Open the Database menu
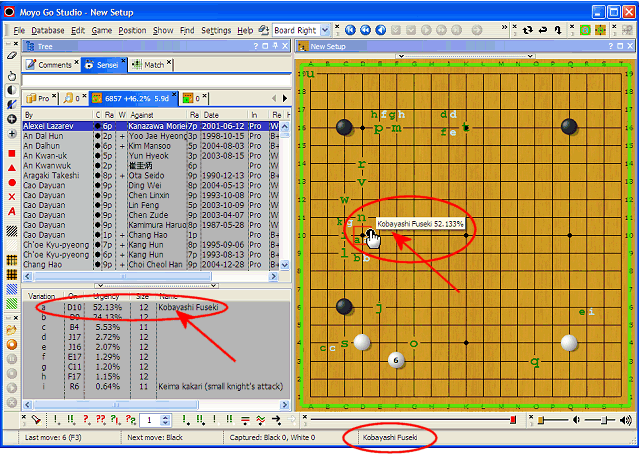The image size is (639, 454). tap(48, 31)
